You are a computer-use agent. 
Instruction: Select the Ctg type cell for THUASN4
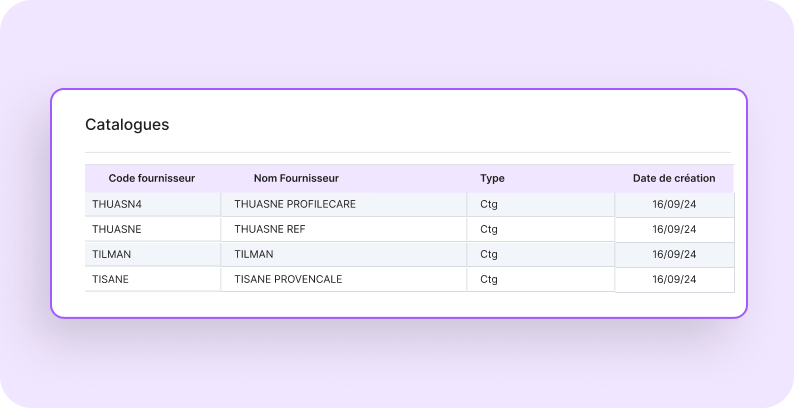[x=489, y=204]
